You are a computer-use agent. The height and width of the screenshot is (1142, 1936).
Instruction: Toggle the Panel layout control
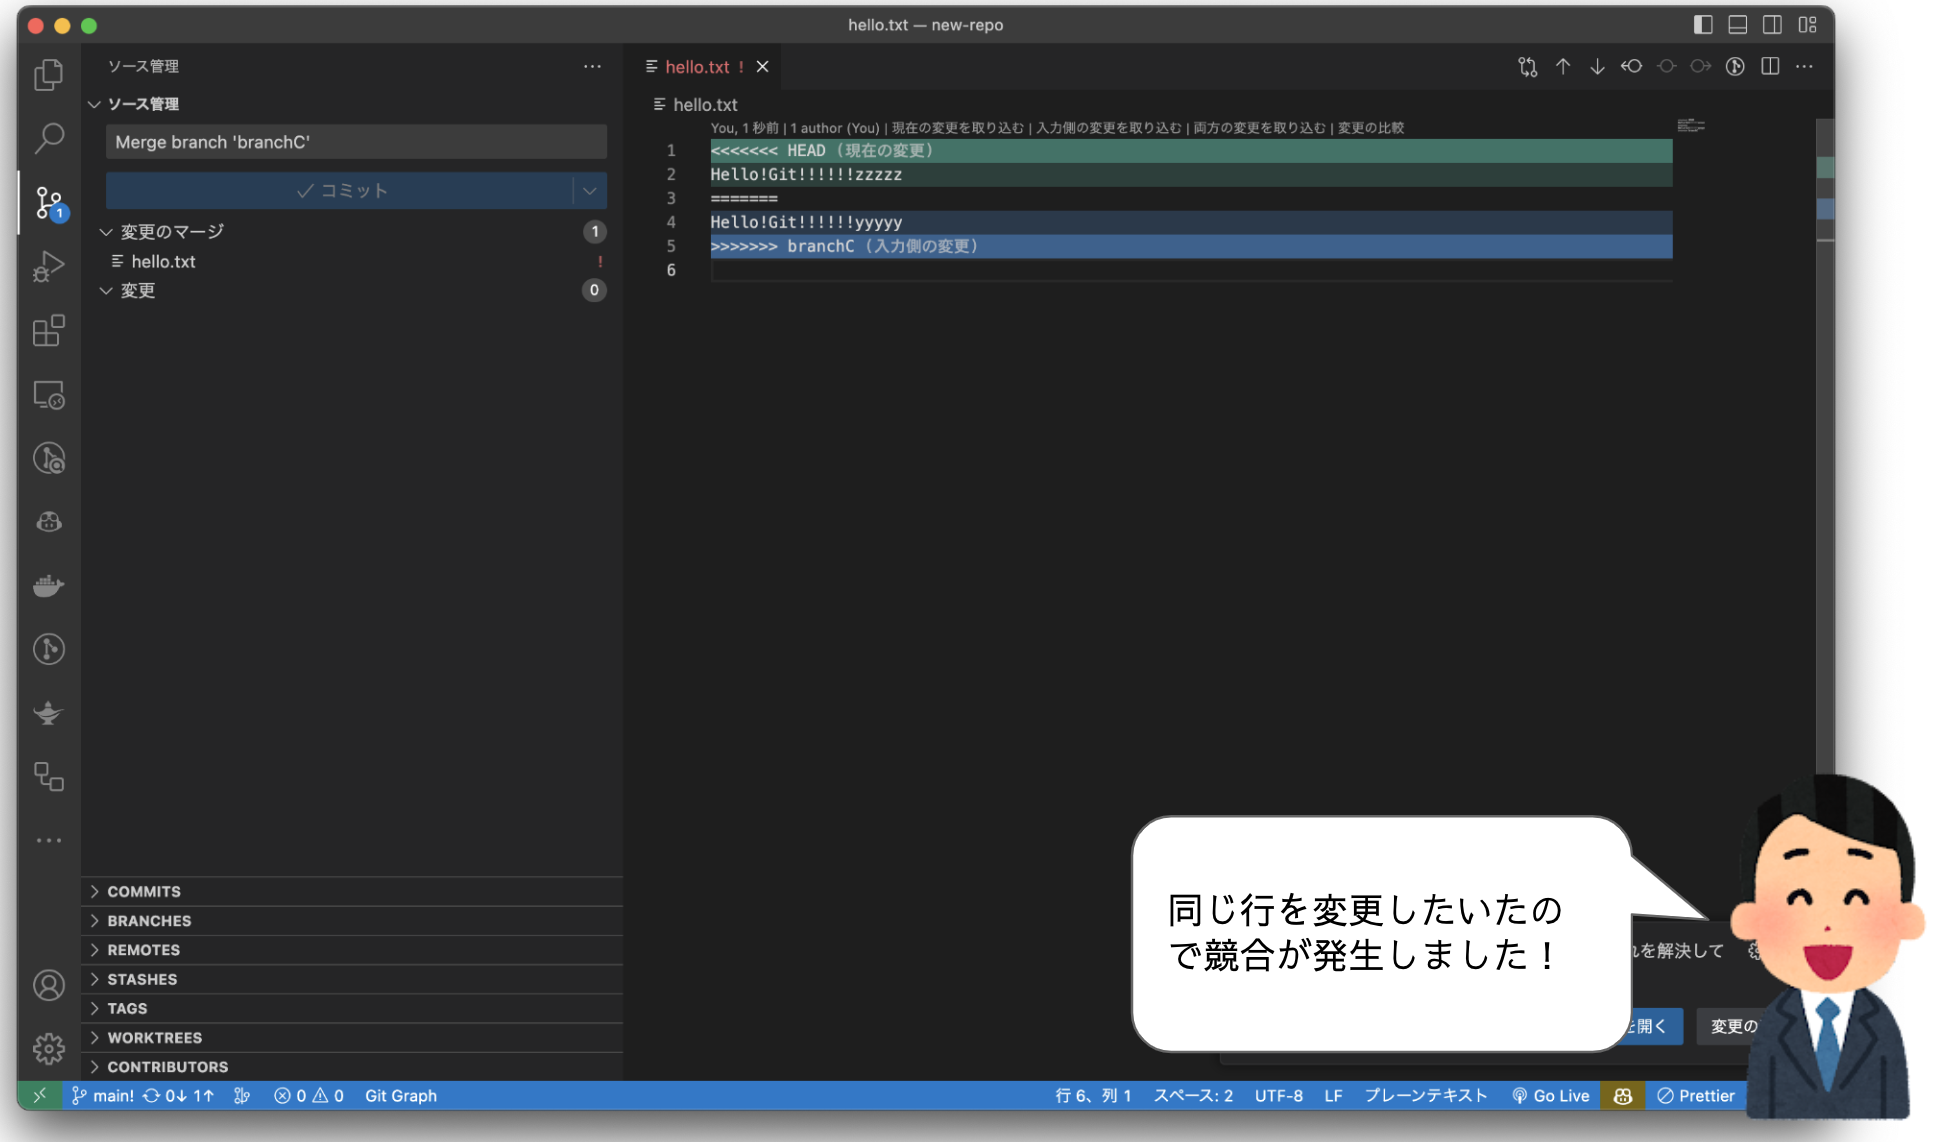(x=1737, y=25)
